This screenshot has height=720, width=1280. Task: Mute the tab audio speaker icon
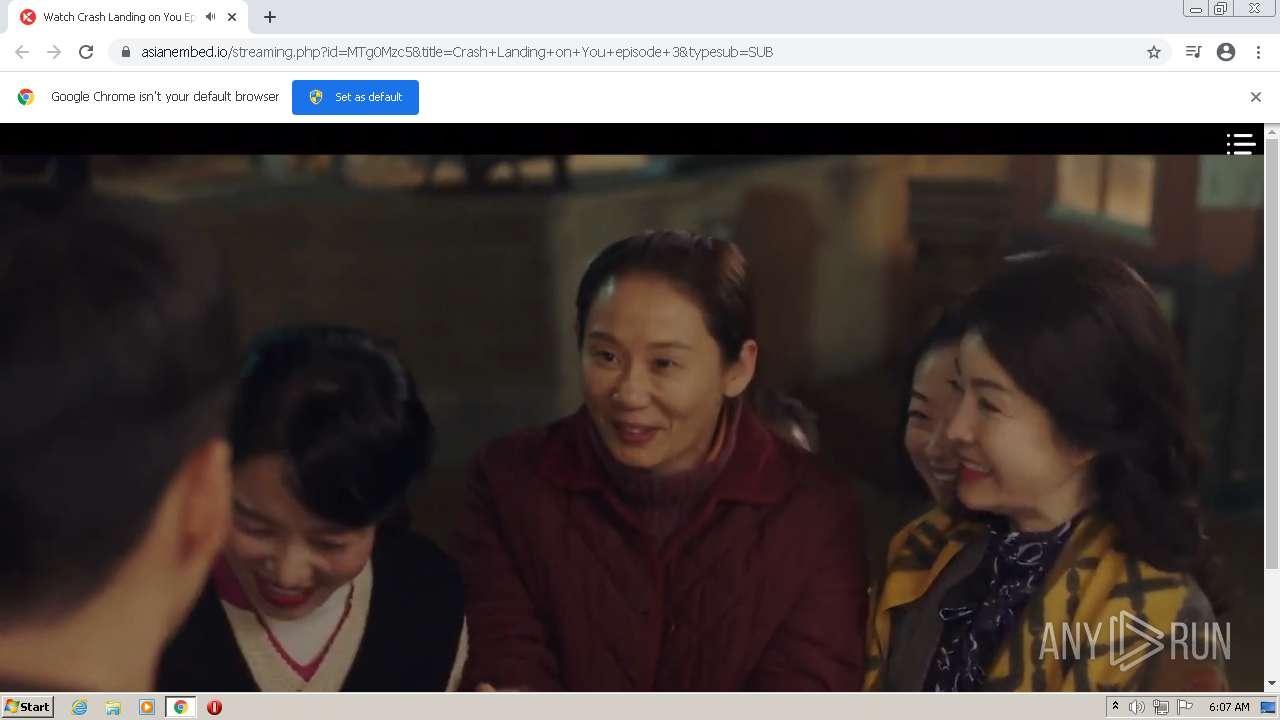coord(210,17)
